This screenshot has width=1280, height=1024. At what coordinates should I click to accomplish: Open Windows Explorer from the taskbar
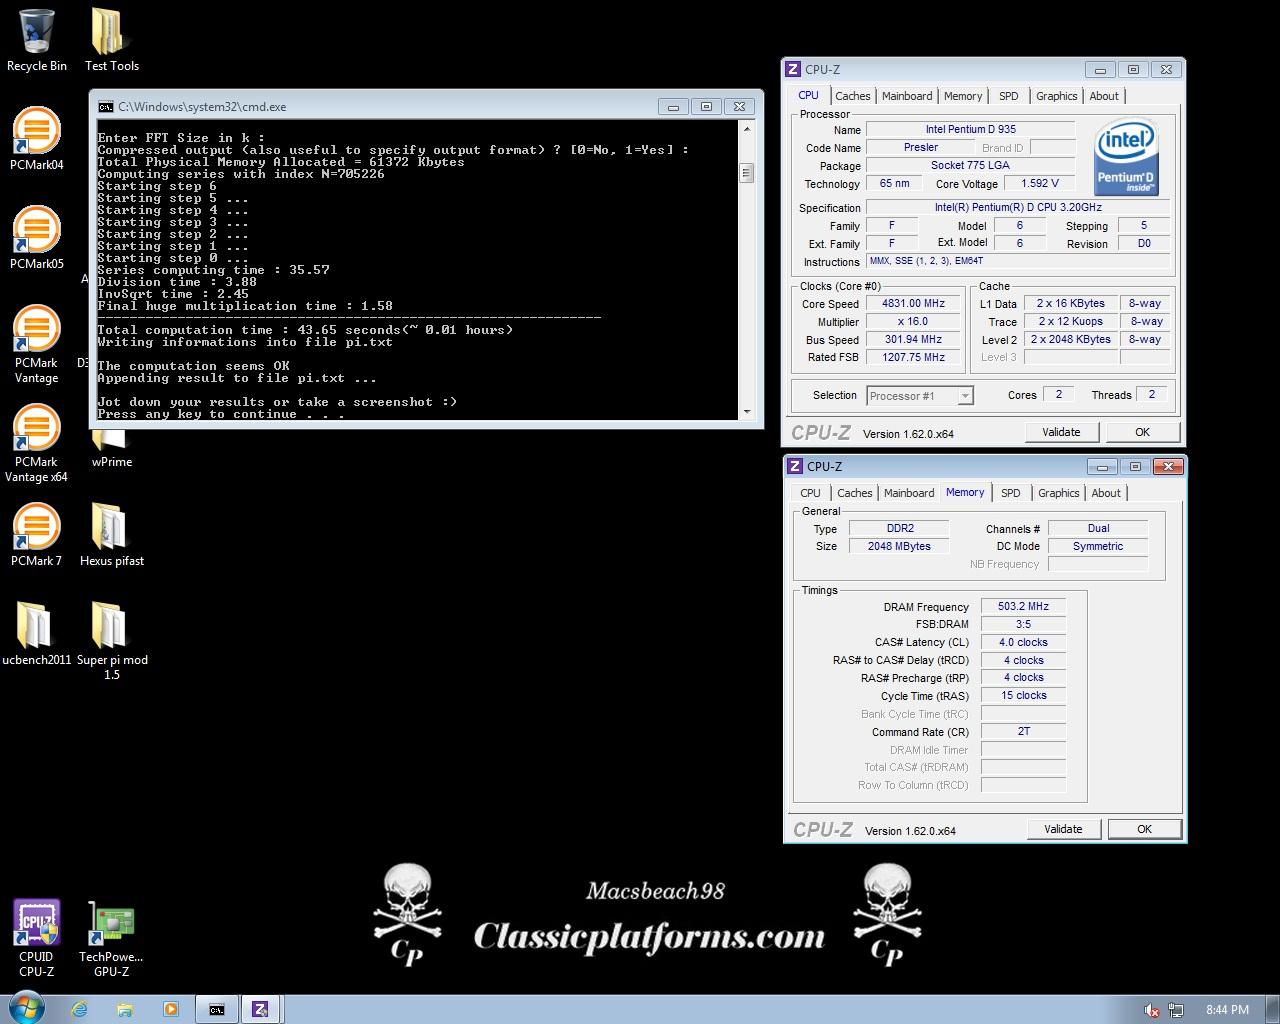(x=124, y=1009)
